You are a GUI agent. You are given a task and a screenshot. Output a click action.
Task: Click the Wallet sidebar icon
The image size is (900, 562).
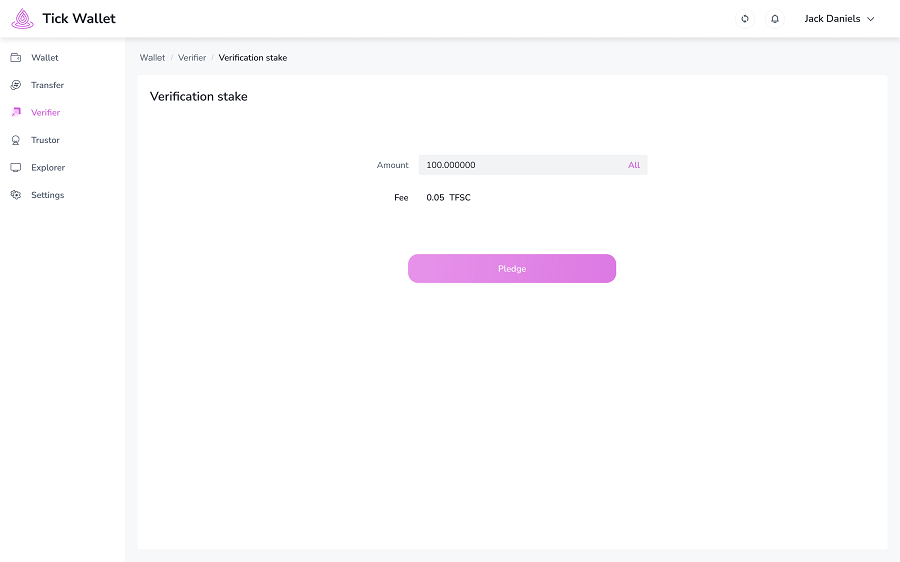(16, 57)
